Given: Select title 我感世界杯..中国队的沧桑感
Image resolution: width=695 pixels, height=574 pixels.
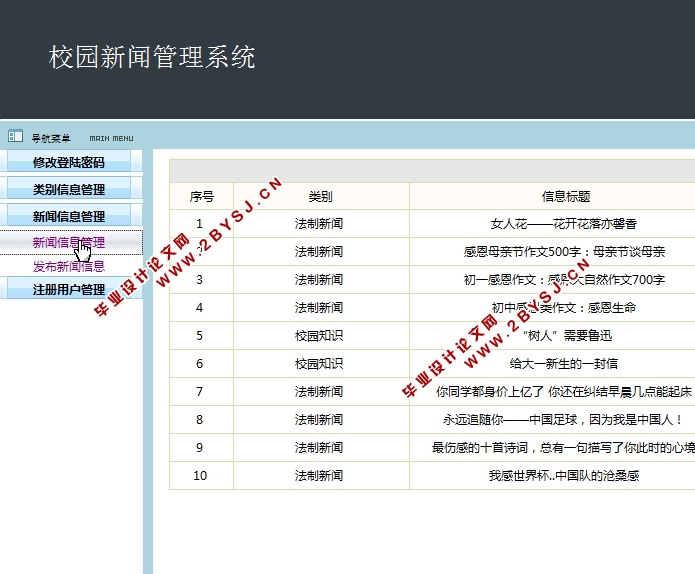Looking at the screenshot, I should (564, 475).
